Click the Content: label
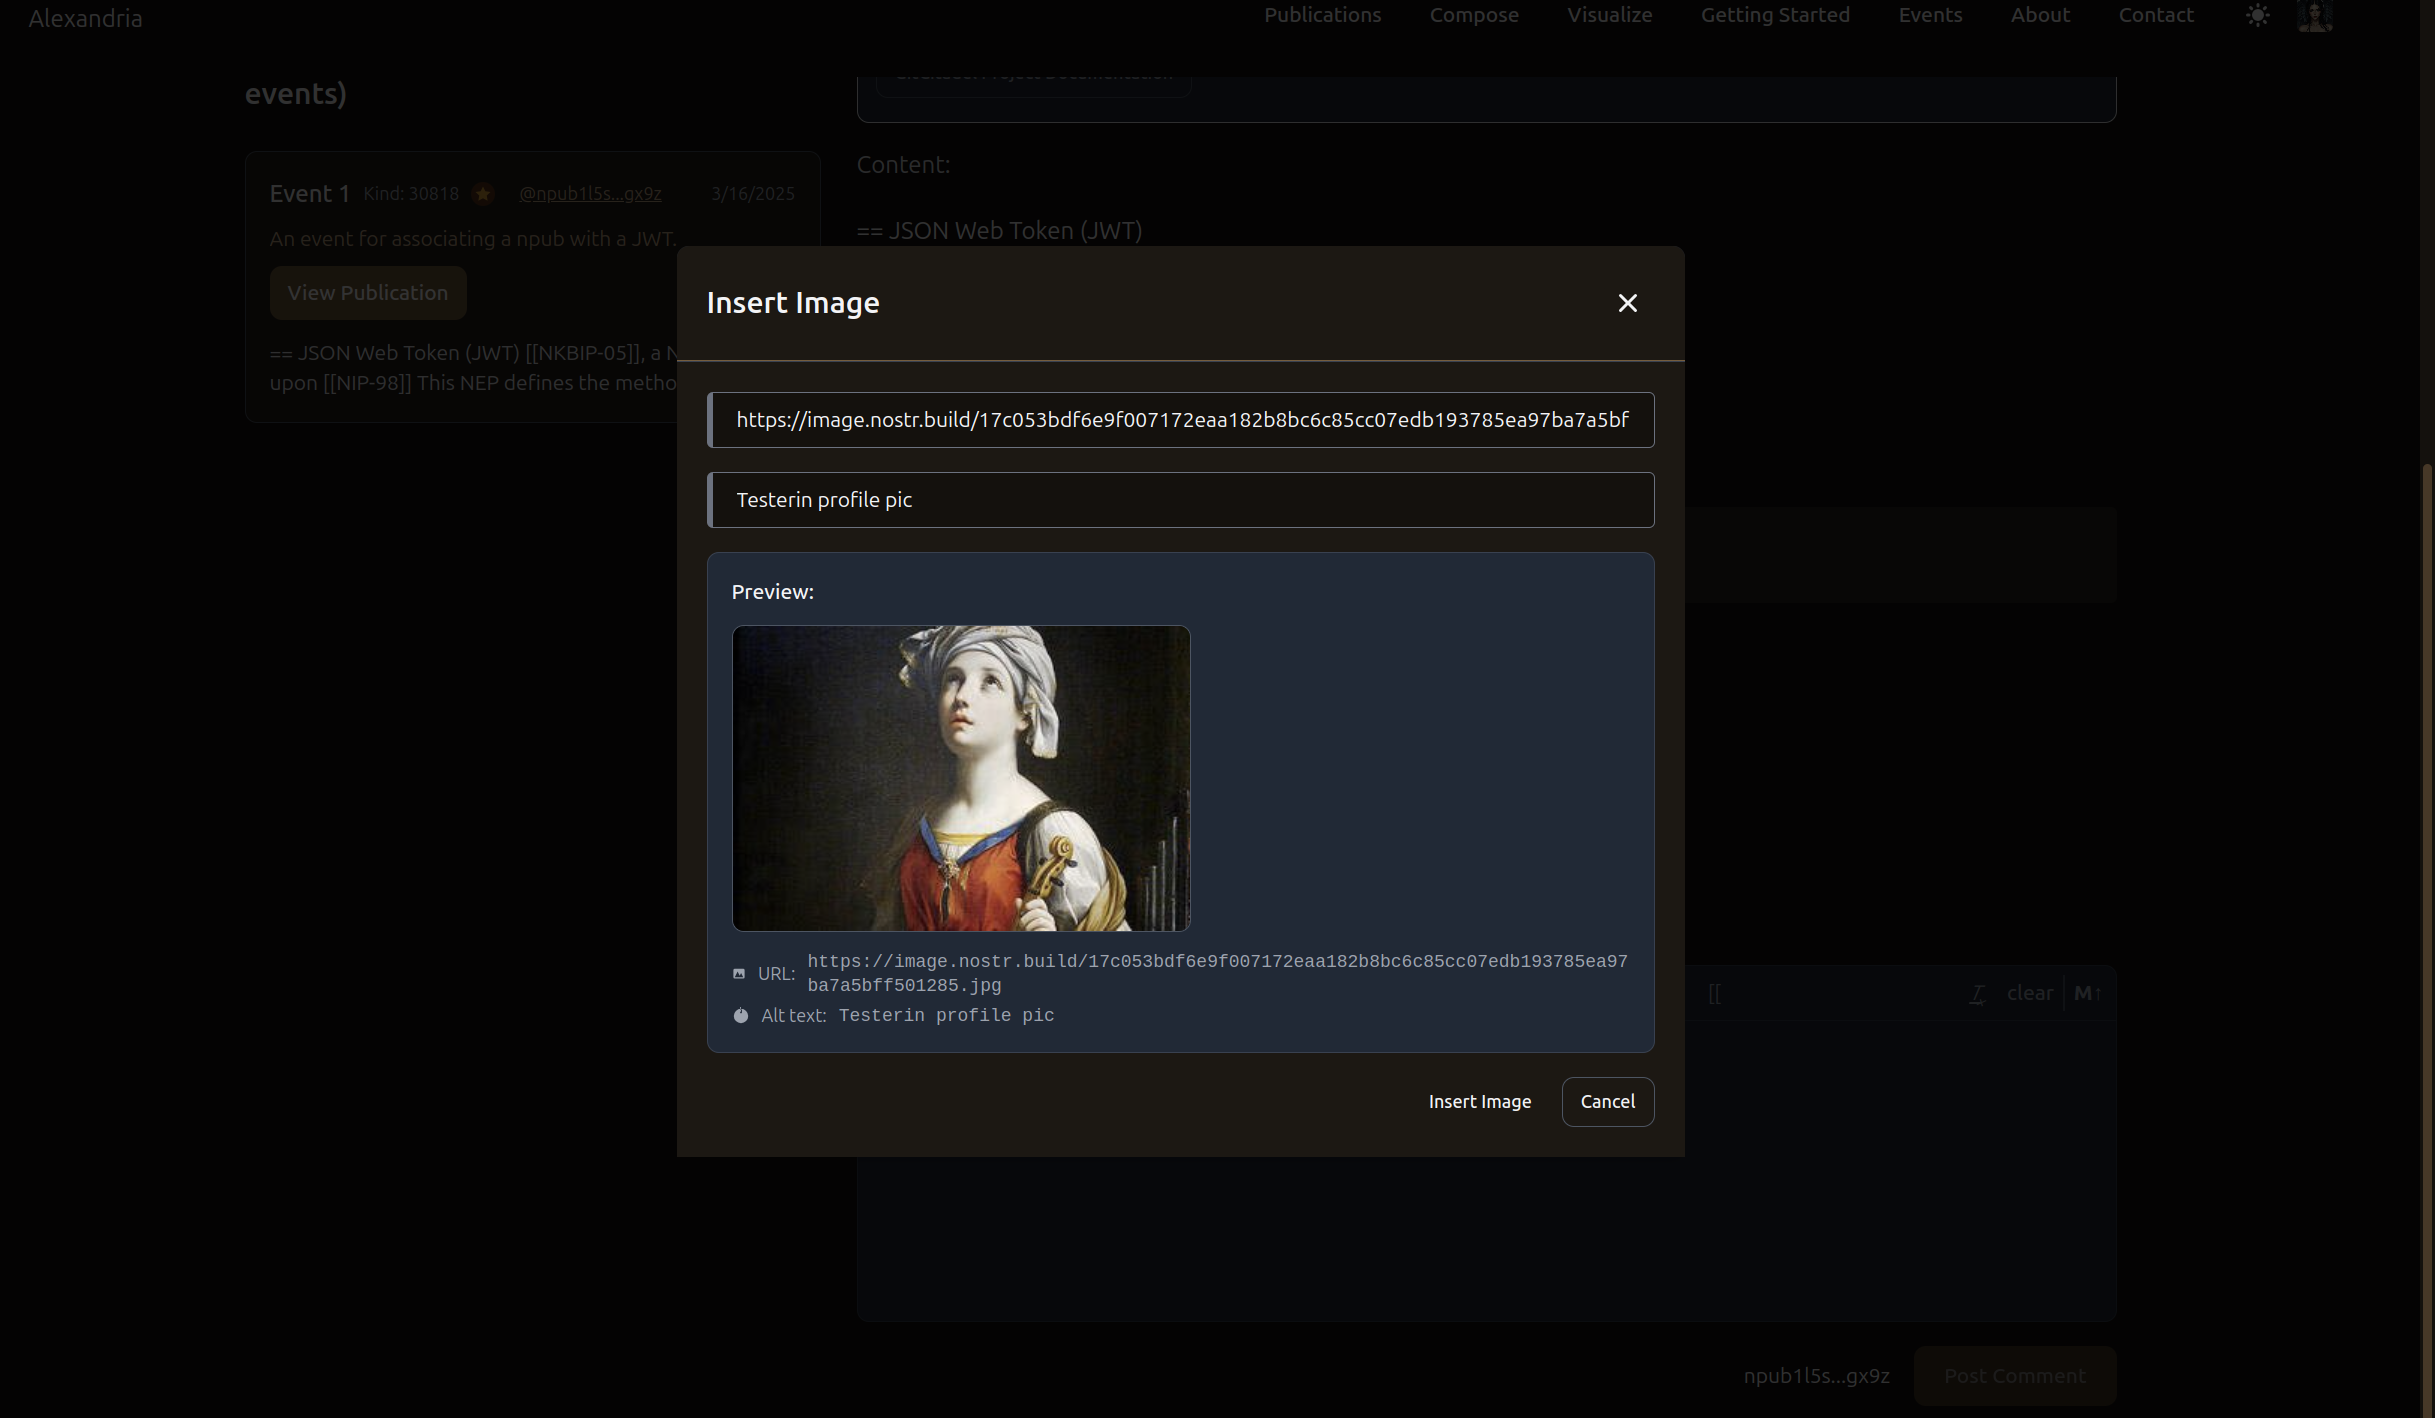Viewport: 2435px width, 1418px height. [x=903, y=165]
